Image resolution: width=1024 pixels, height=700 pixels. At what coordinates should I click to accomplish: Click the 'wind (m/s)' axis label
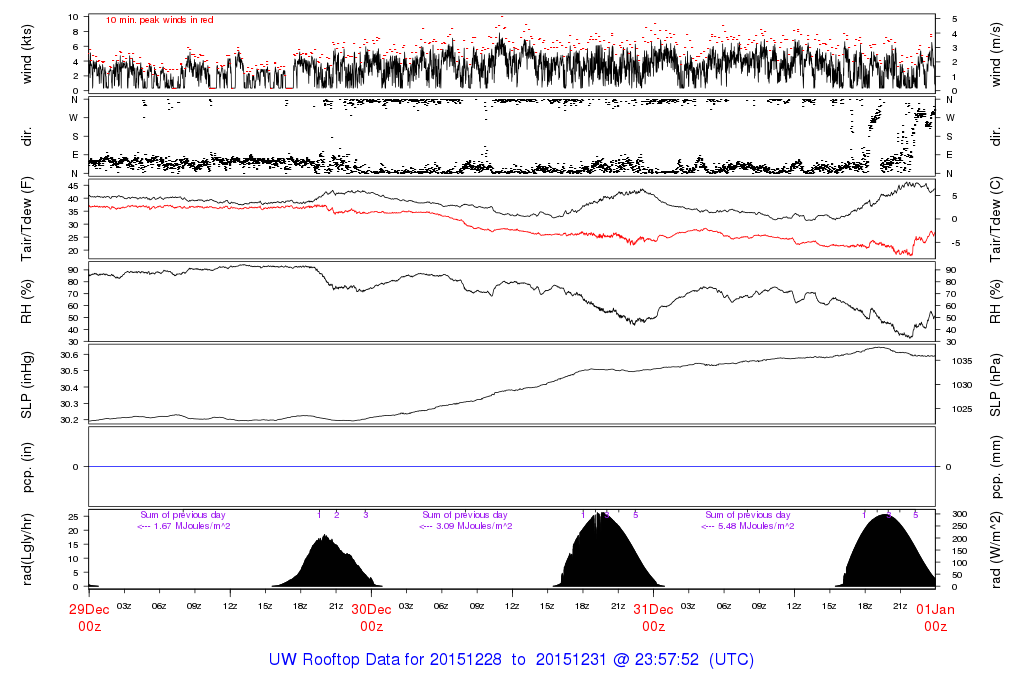click(997, 54)
